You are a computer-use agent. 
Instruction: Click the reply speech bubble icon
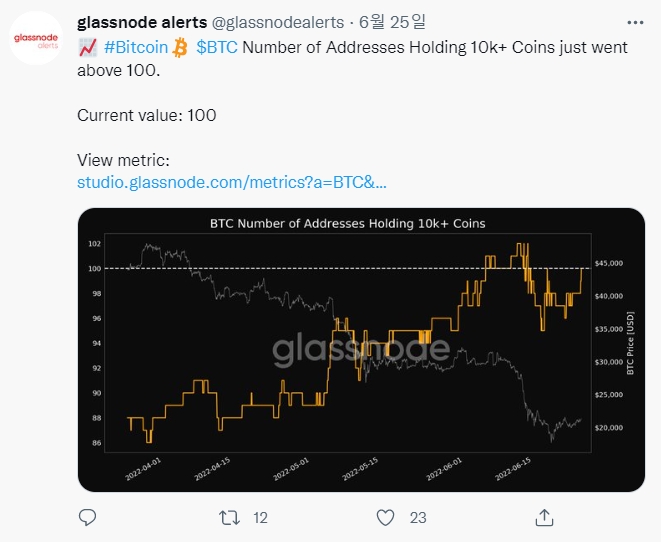coord(88,517)
